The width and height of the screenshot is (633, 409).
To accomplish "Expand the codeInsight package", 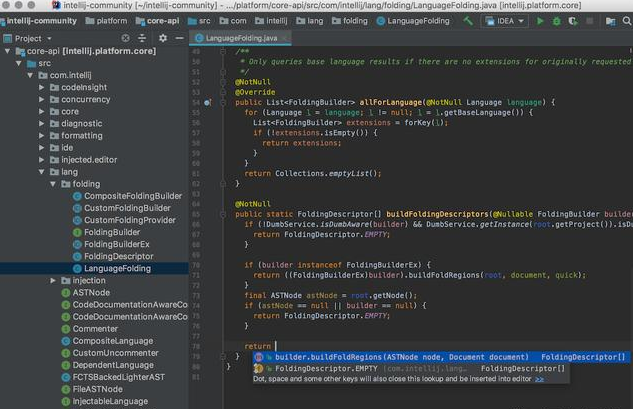I will [x=41, y=87].
